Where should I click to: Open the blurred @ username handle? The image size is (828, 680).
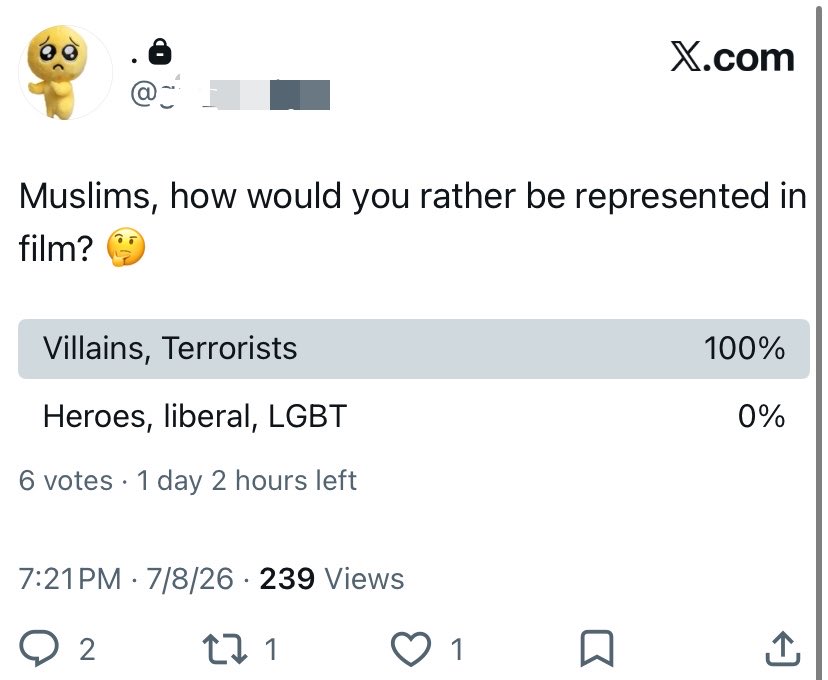pyautogui.click(x=230, y=94)
